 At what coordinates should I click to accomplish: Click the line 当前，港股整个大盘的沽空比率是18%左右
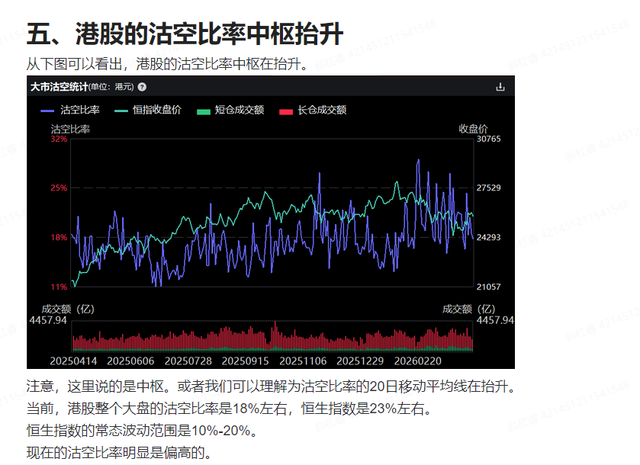point(230,408)
